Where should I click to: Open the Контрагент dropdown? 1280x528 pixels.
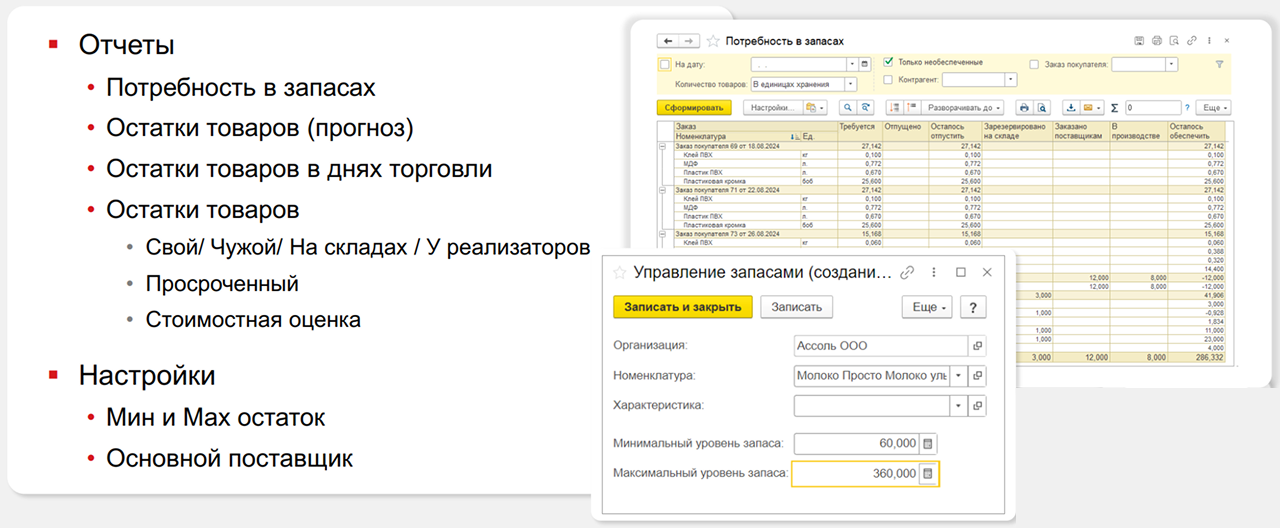[1011, 79]
